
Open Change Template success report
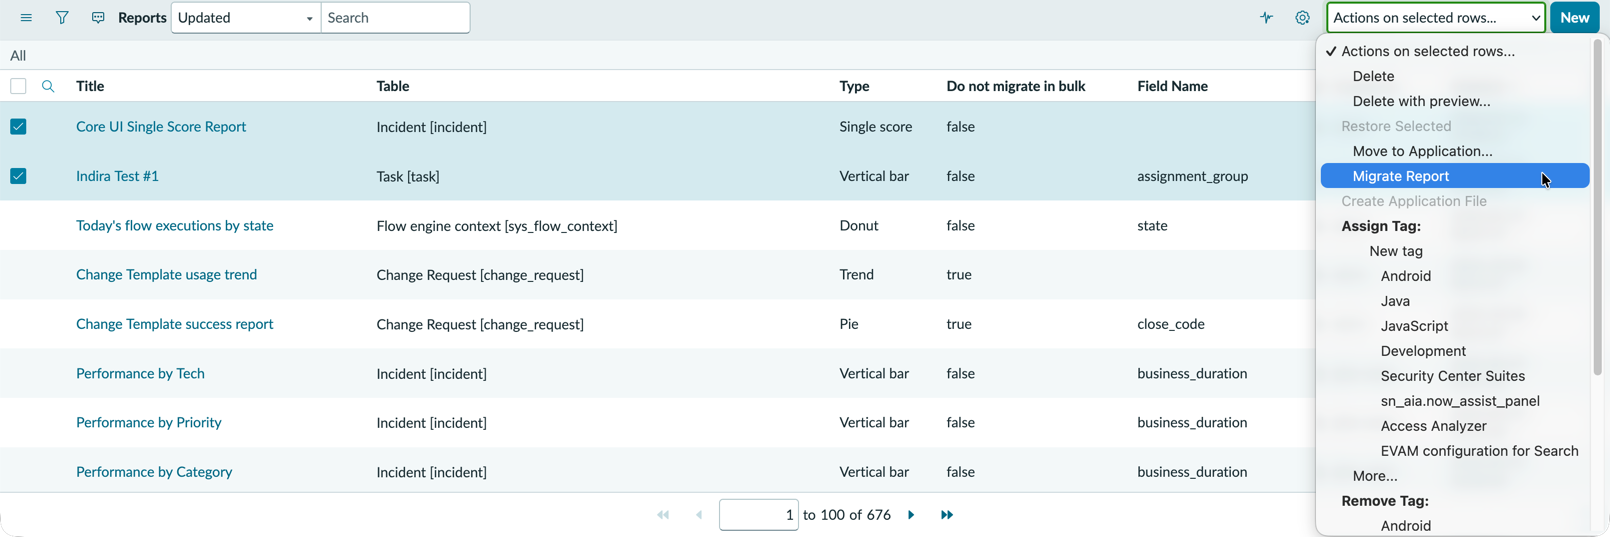174,324
